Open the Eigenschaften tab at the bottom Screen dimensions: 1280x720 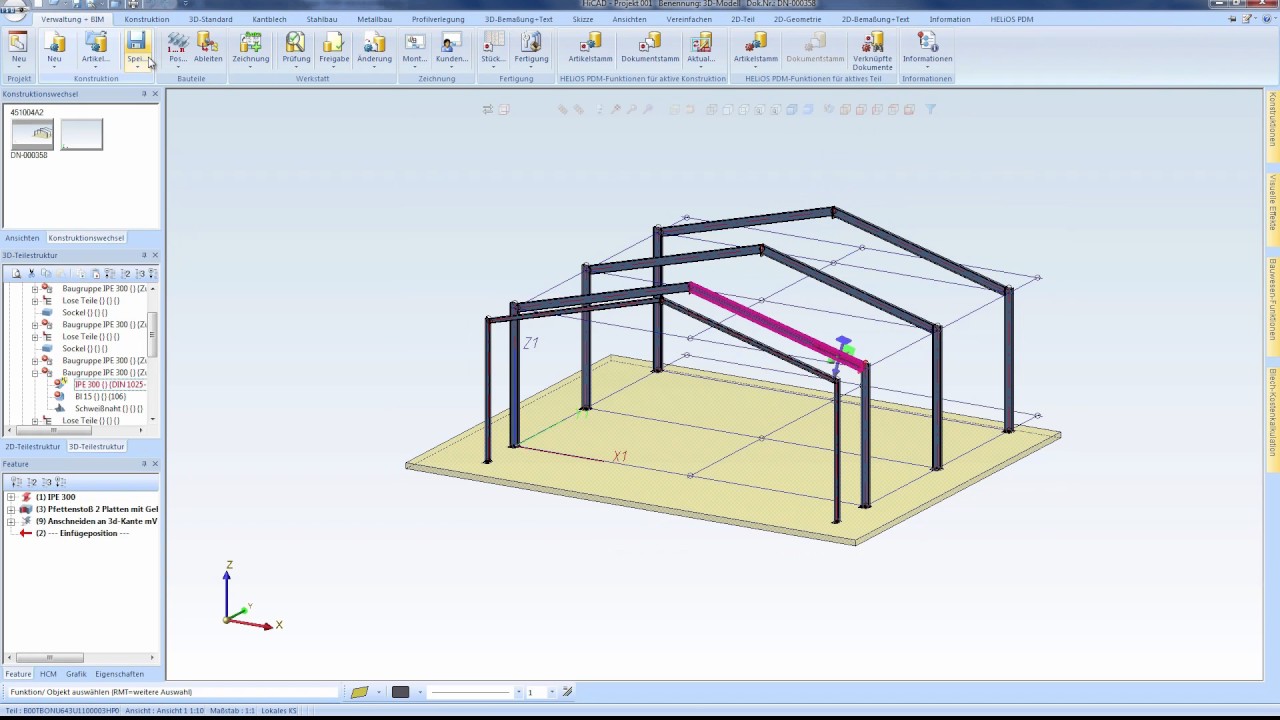coord(119,674)
